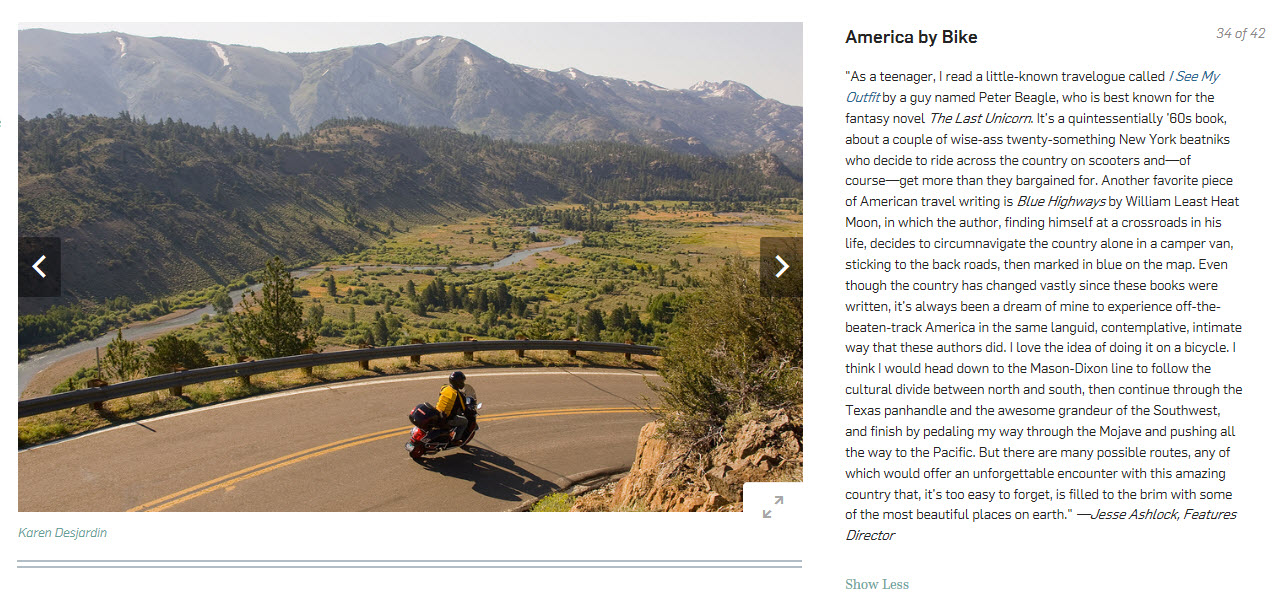1281x596 pixels.
Task: Go to the previous slide arrow
Action: 39,267
